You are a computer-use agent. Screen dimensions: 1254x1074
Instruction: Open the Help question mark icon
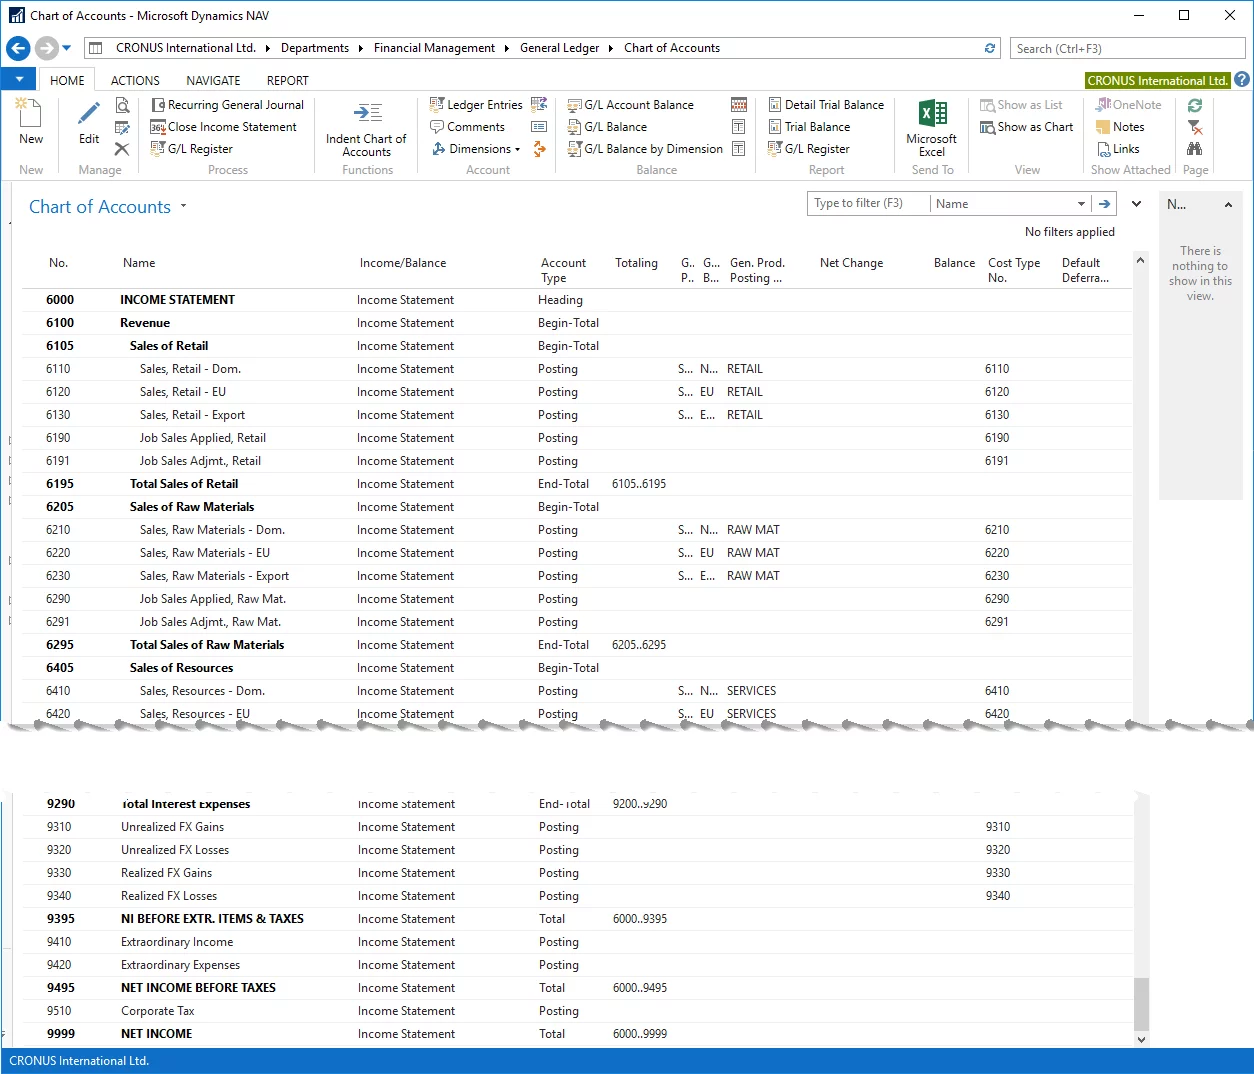(x=1242, y=80)
